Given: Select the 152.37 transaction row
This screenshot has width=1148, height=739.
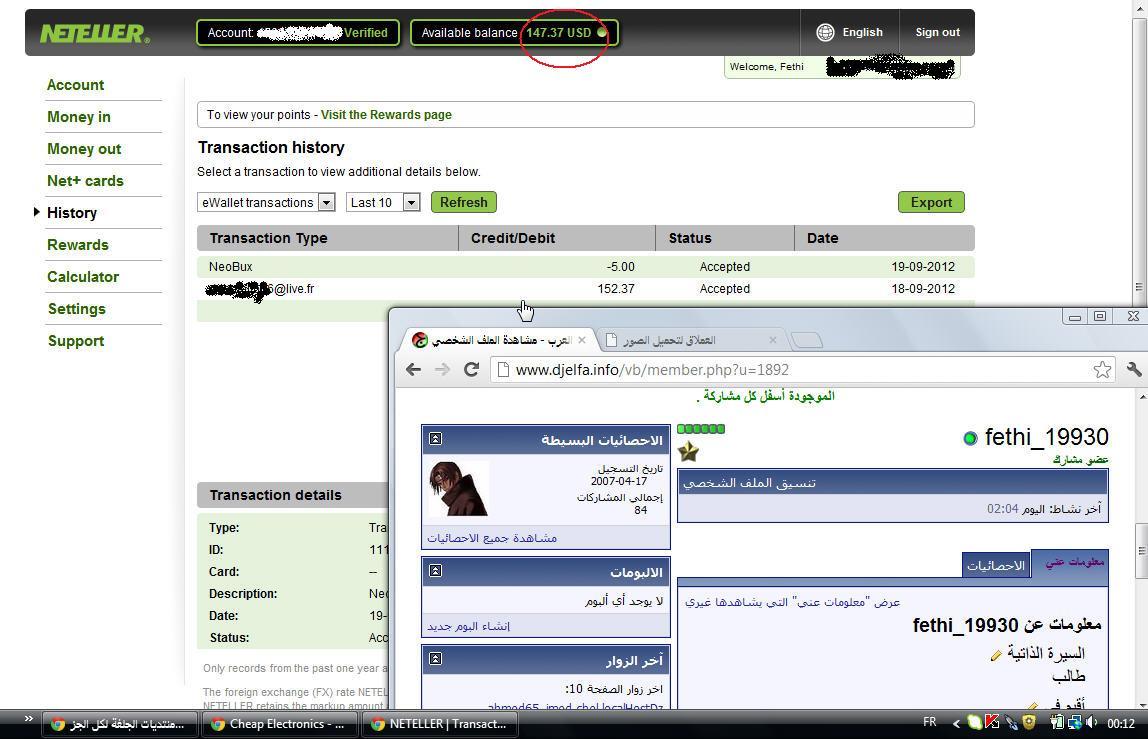Looking at the screenshot, I should point(586,289).
